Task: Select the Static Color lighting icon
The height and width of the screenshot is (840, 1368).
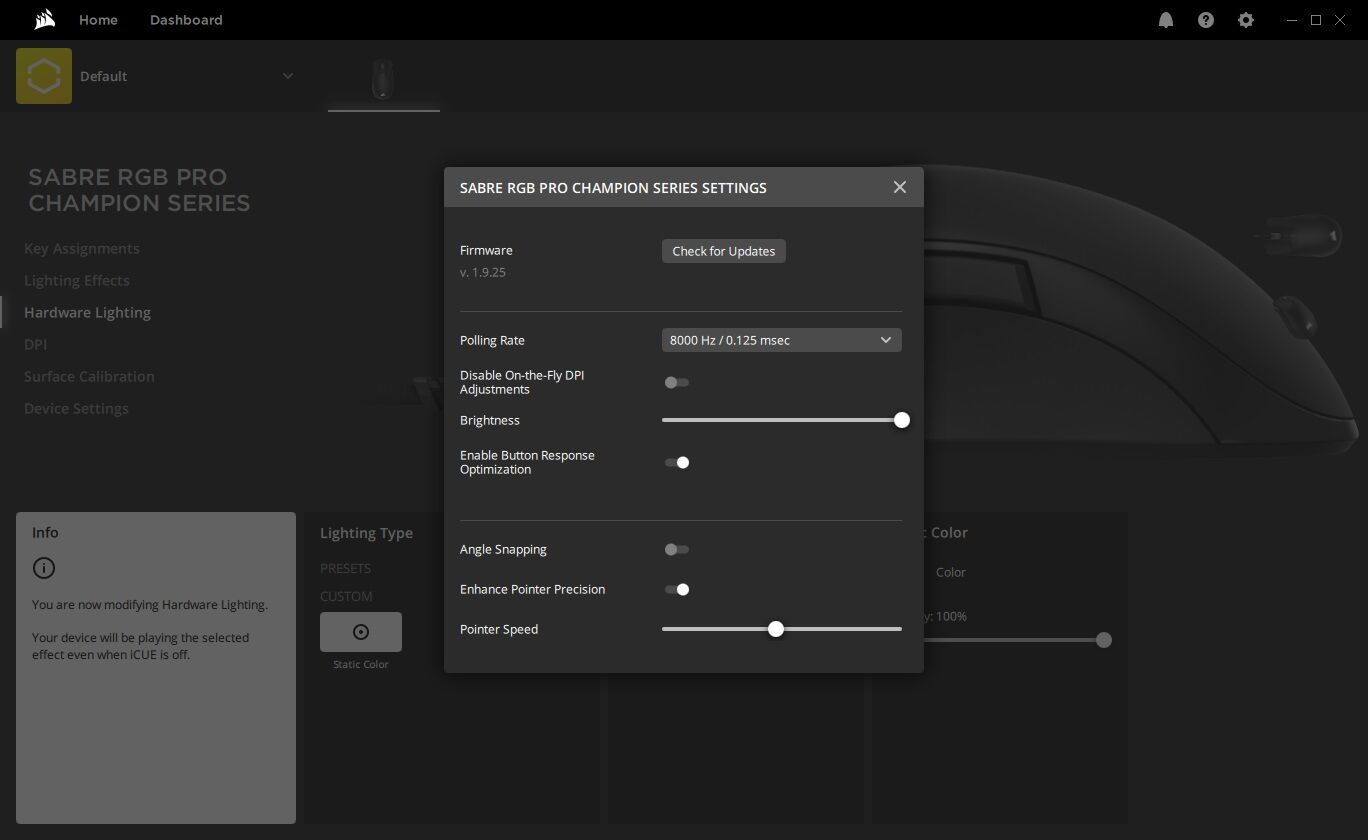Action: [x=361, y=632]
